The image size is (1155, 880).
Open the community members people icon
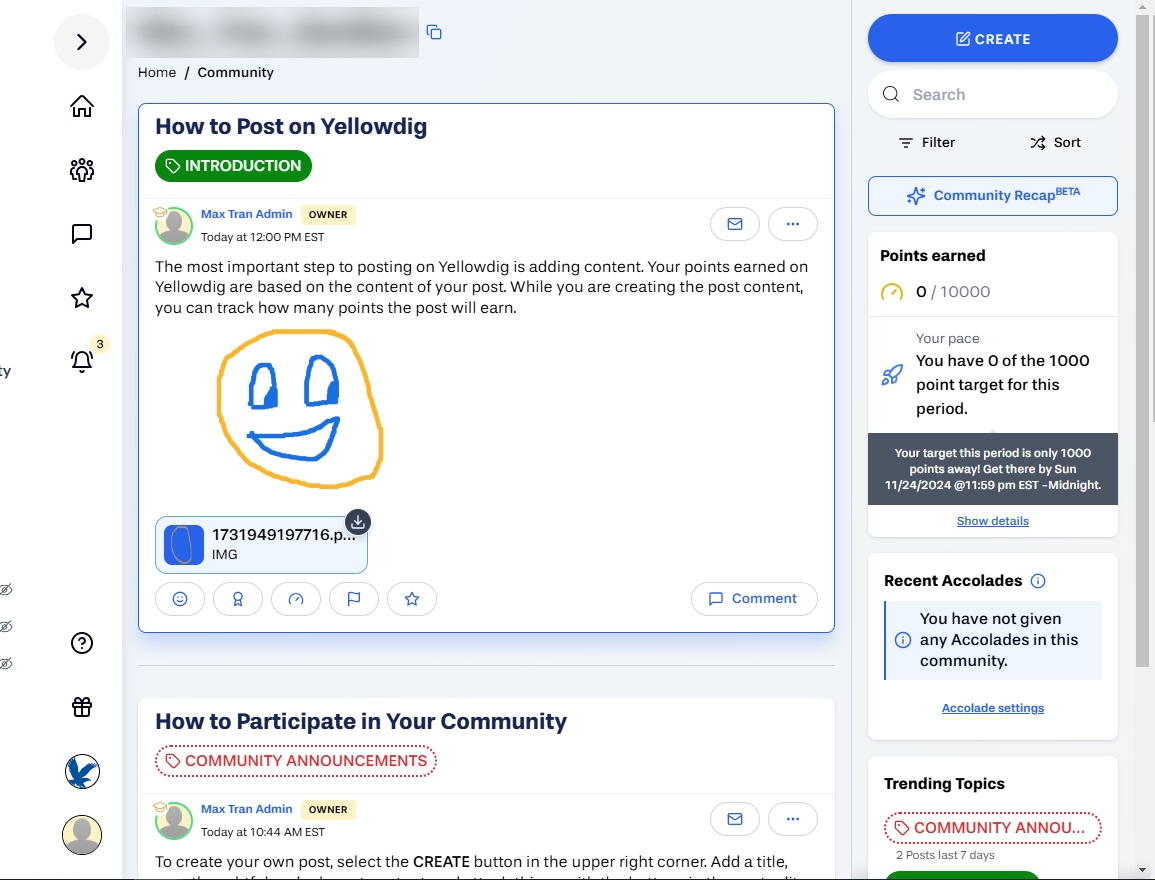click(x=82, y=170)
